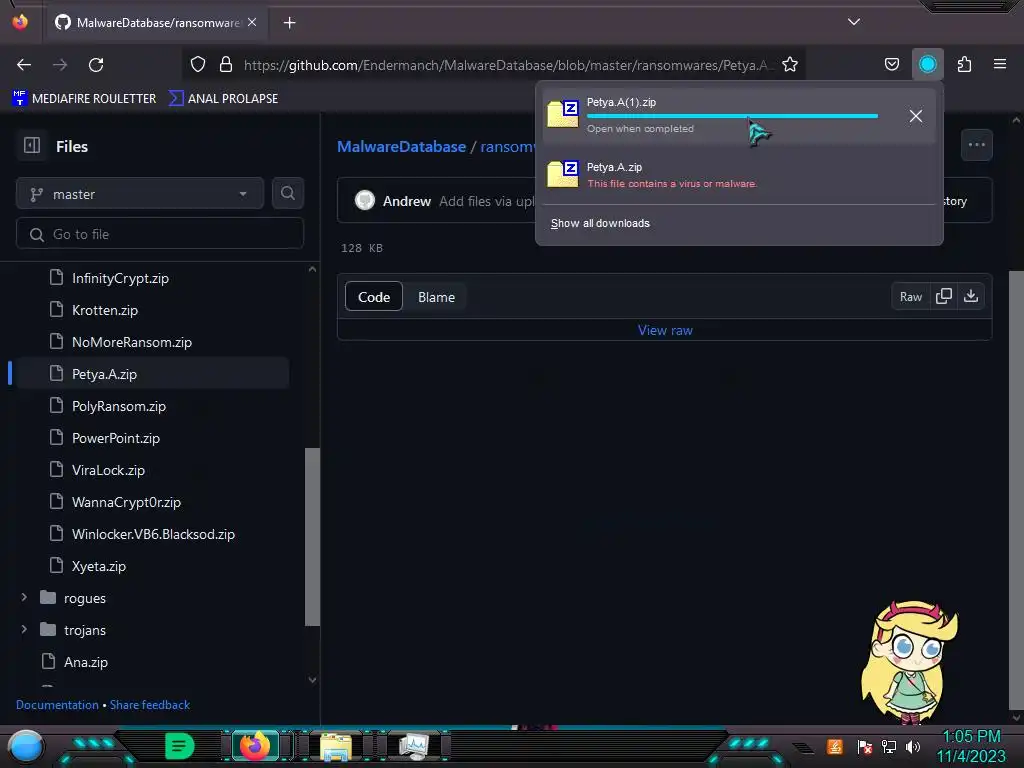Click the Start orb on the taskbar
This screenshot has height=768, width=1024.
[x=26, y=747]
